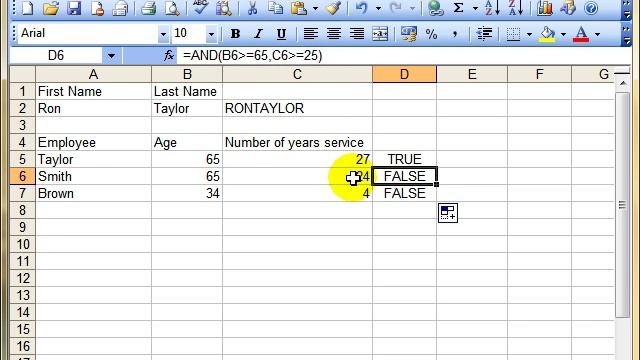Apply the yellow Fill Color

(x=548, y=34)
